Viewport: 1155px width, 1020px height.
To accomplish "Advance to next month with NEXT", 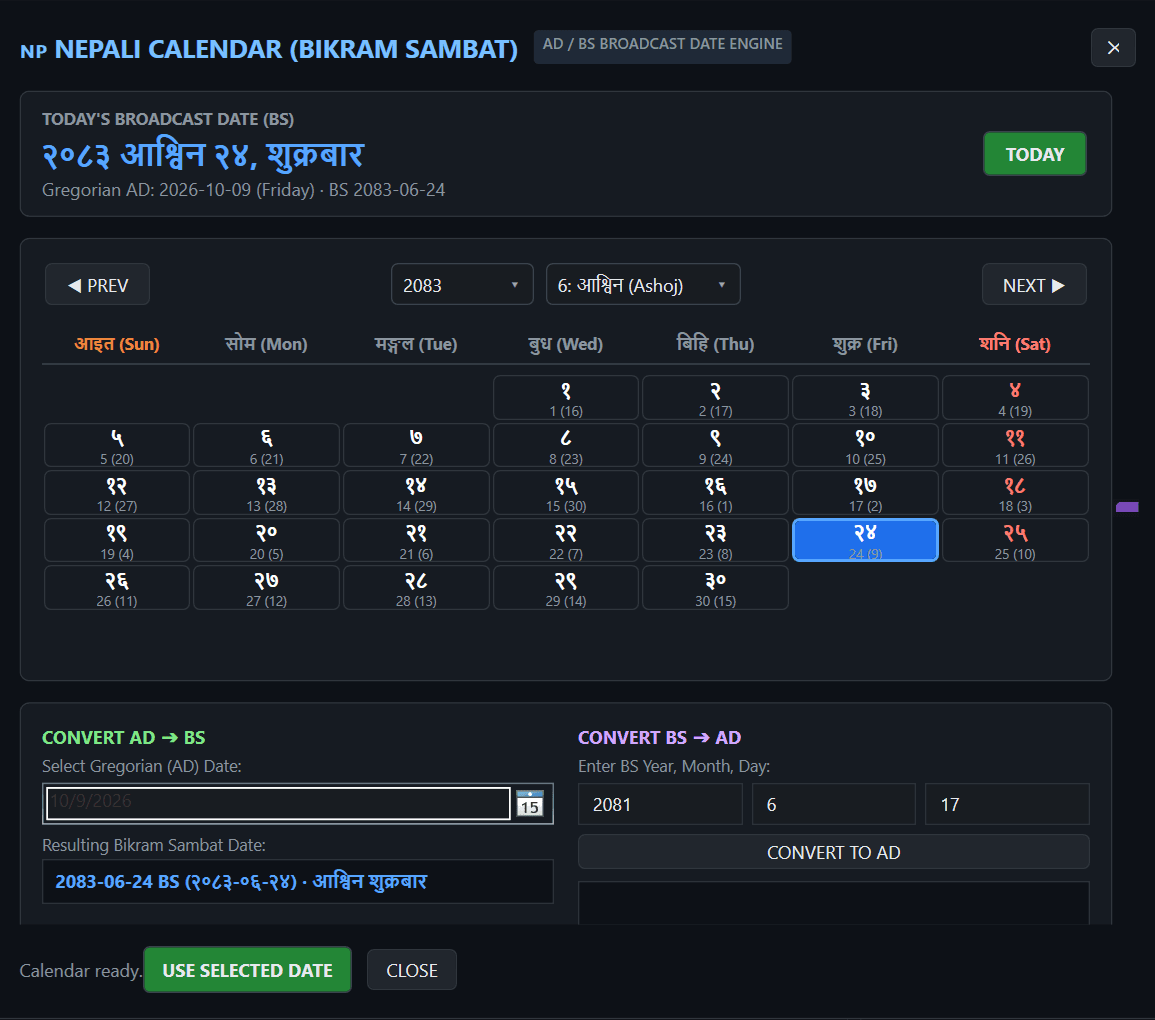I will click(x=1034, y=285).
